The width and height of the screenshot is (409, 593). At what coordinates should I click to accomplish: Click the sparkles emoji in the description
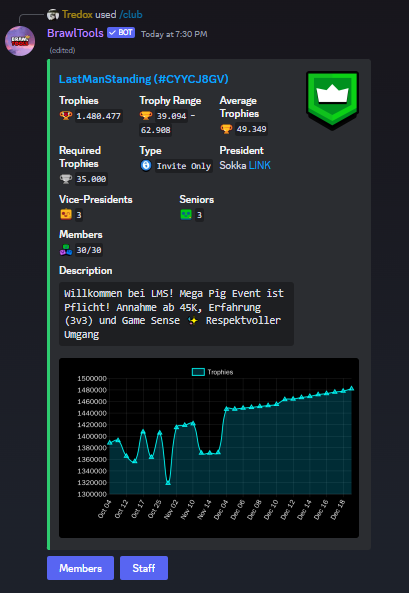click(193, 321)
